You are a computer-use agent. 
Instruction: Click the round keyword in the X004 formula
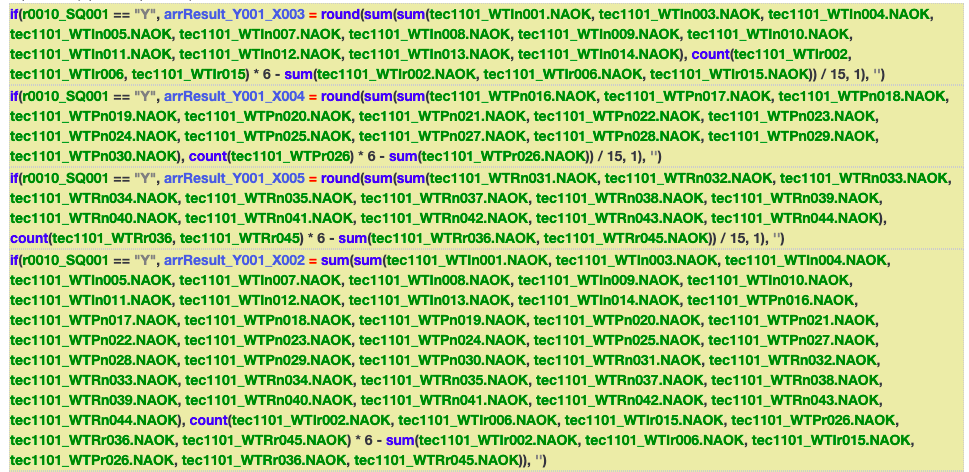click(x=340, y=96)
